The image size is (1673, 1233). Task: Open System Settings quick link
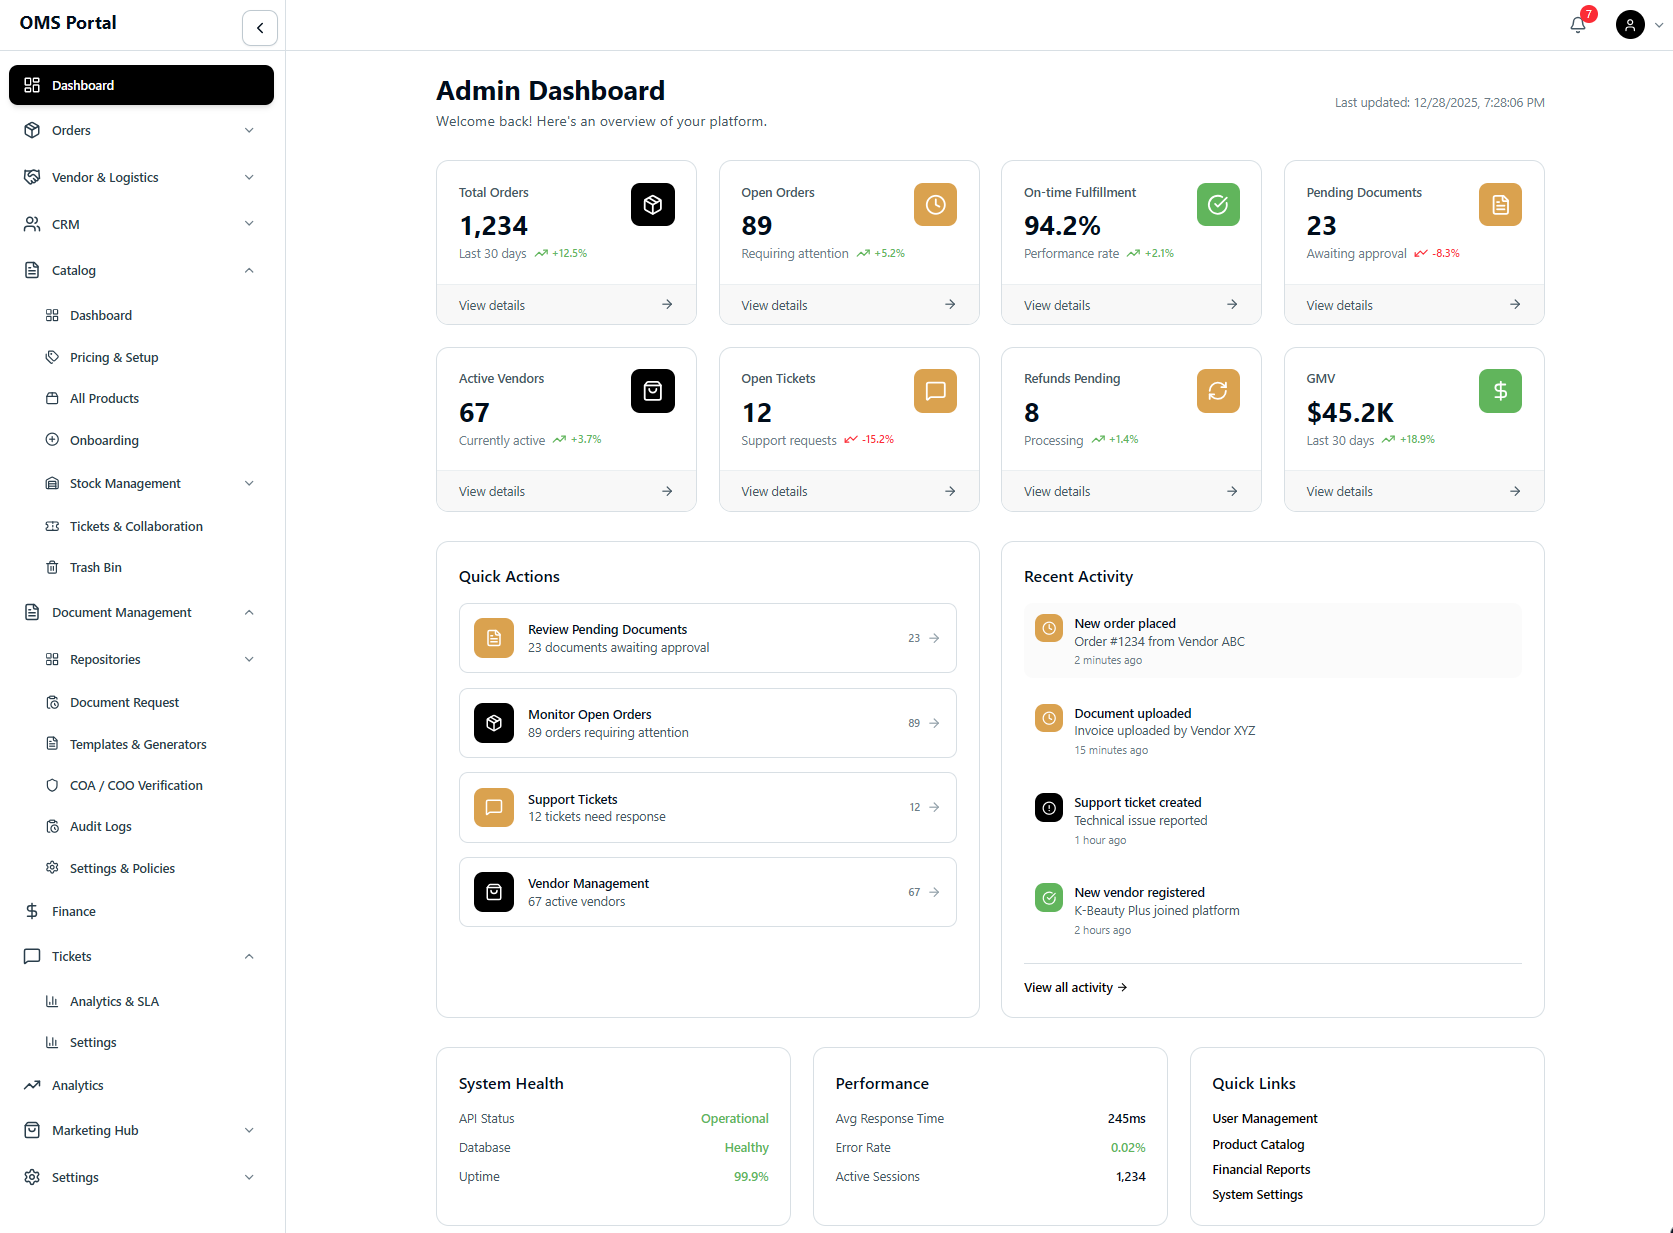[x=1257, y=1194]
